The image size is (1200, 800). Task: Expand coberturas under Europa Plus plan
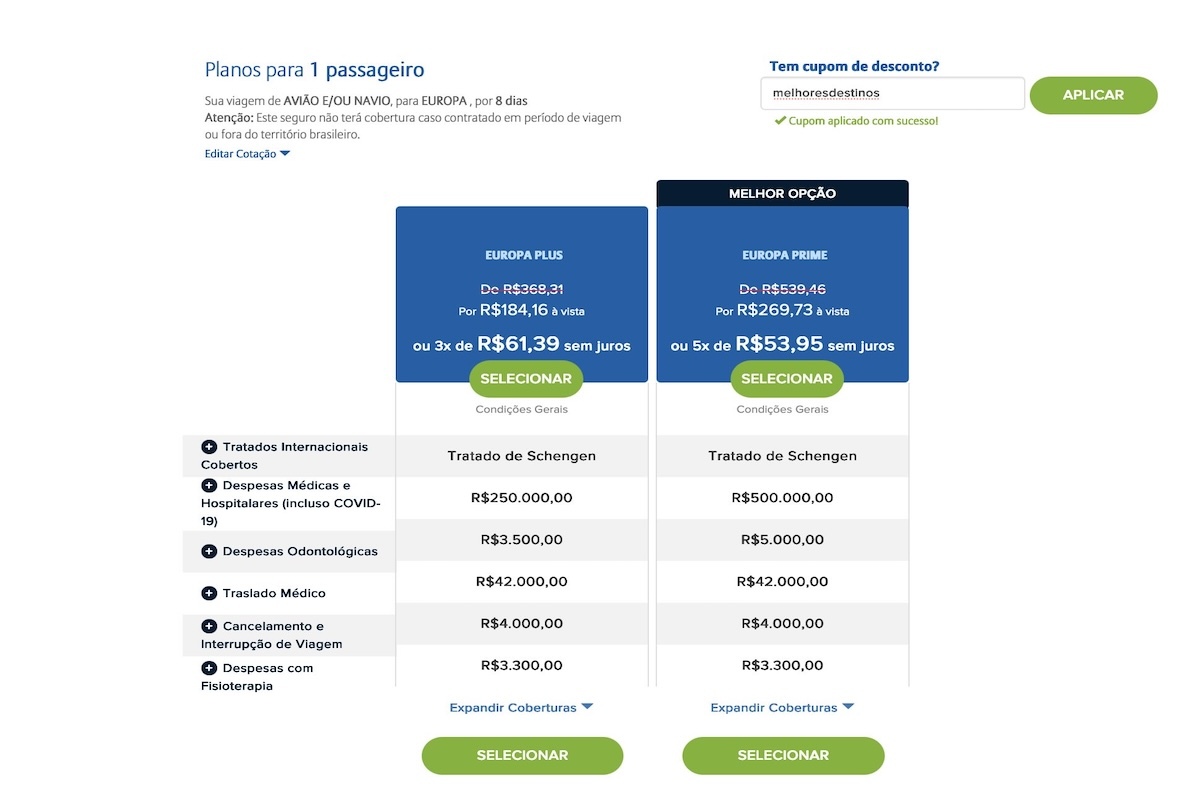click(x=521, y=707)
